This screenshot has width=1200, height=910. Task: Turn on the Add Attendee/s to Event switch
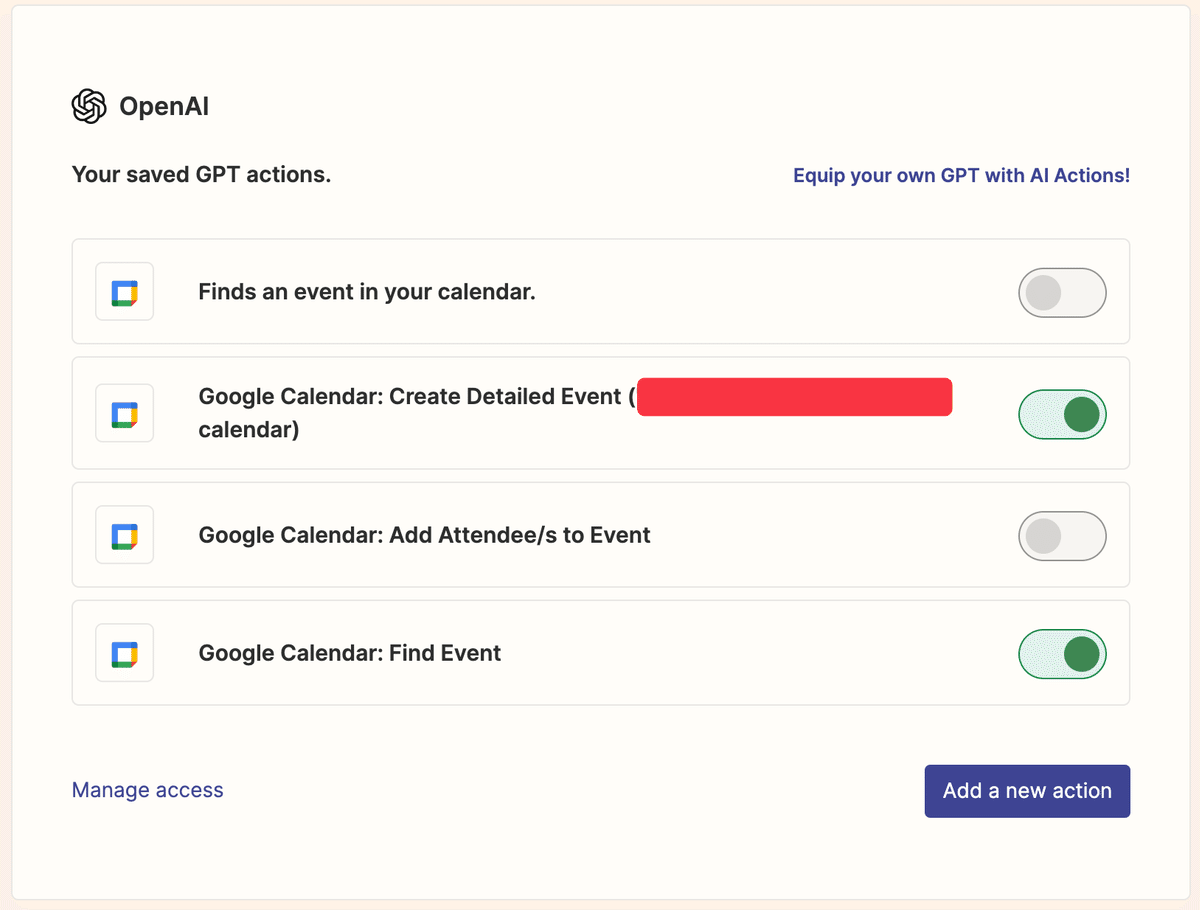coord(1062,536)
